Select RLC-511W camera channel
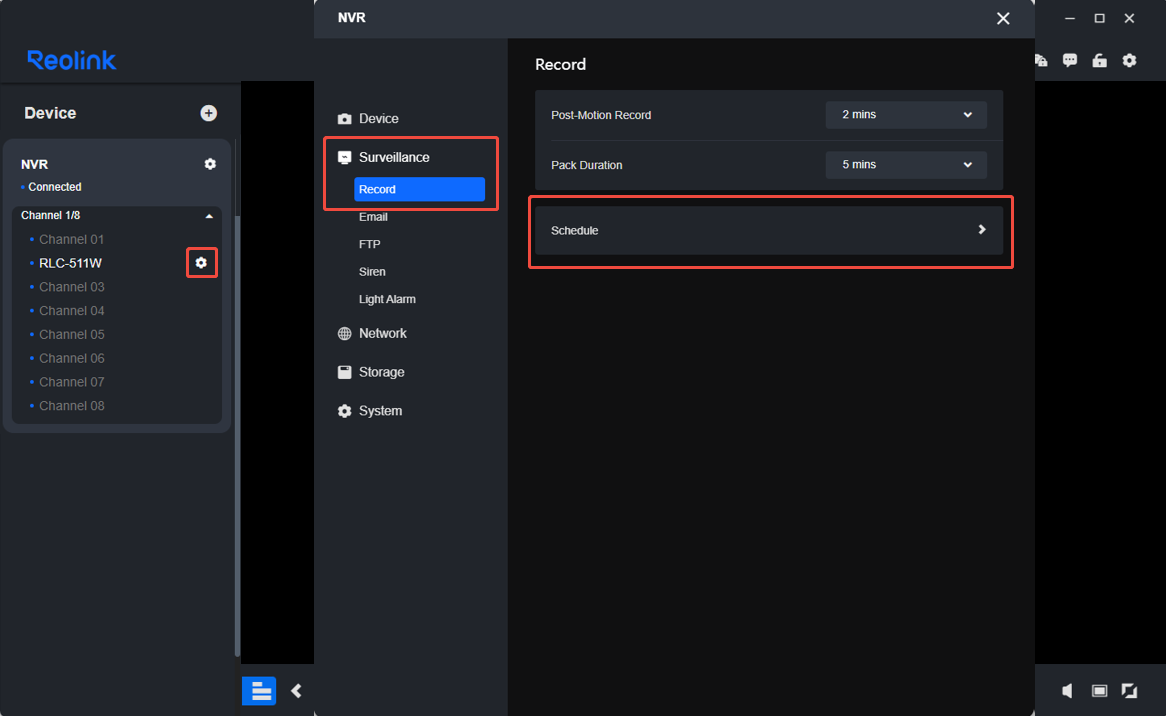The image size is (1166, 716). click(x=70, y=263)
